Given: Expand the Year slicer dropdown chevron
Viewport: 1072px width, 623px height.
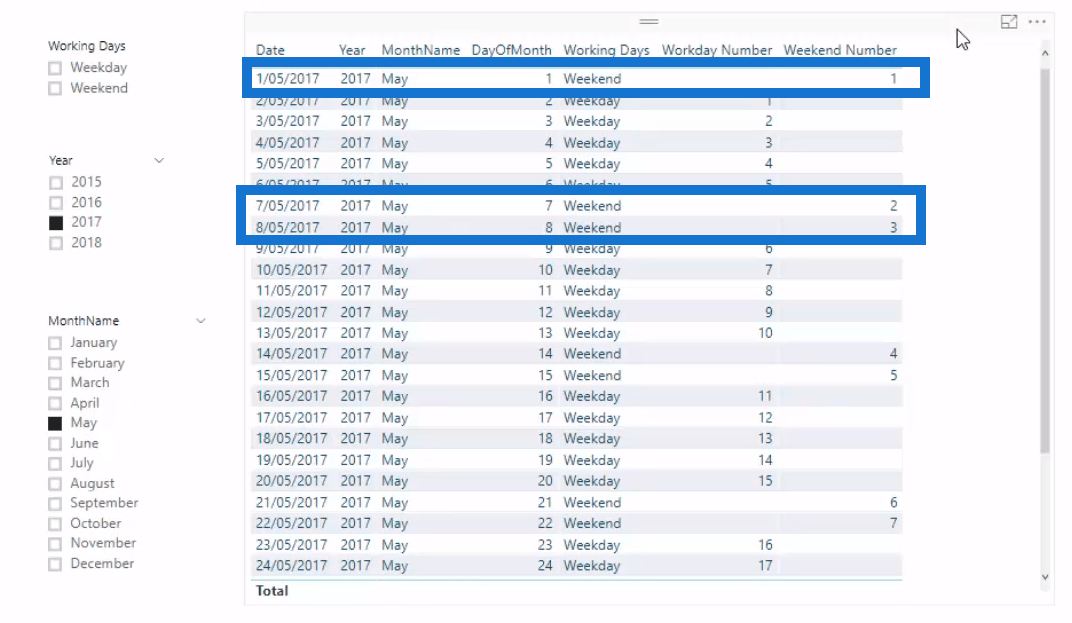Looking at the screenshot, I should pyautogui.click(x=159, y=161).
